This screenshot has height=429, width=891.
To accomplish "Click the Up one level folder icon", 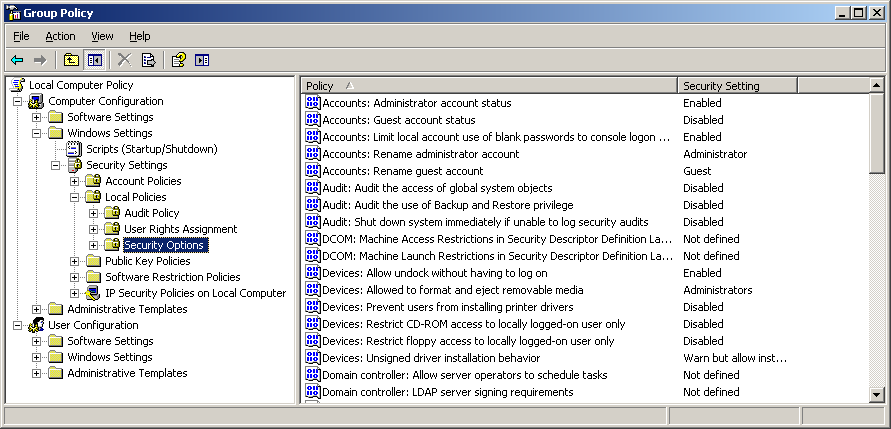I will 72,60.
